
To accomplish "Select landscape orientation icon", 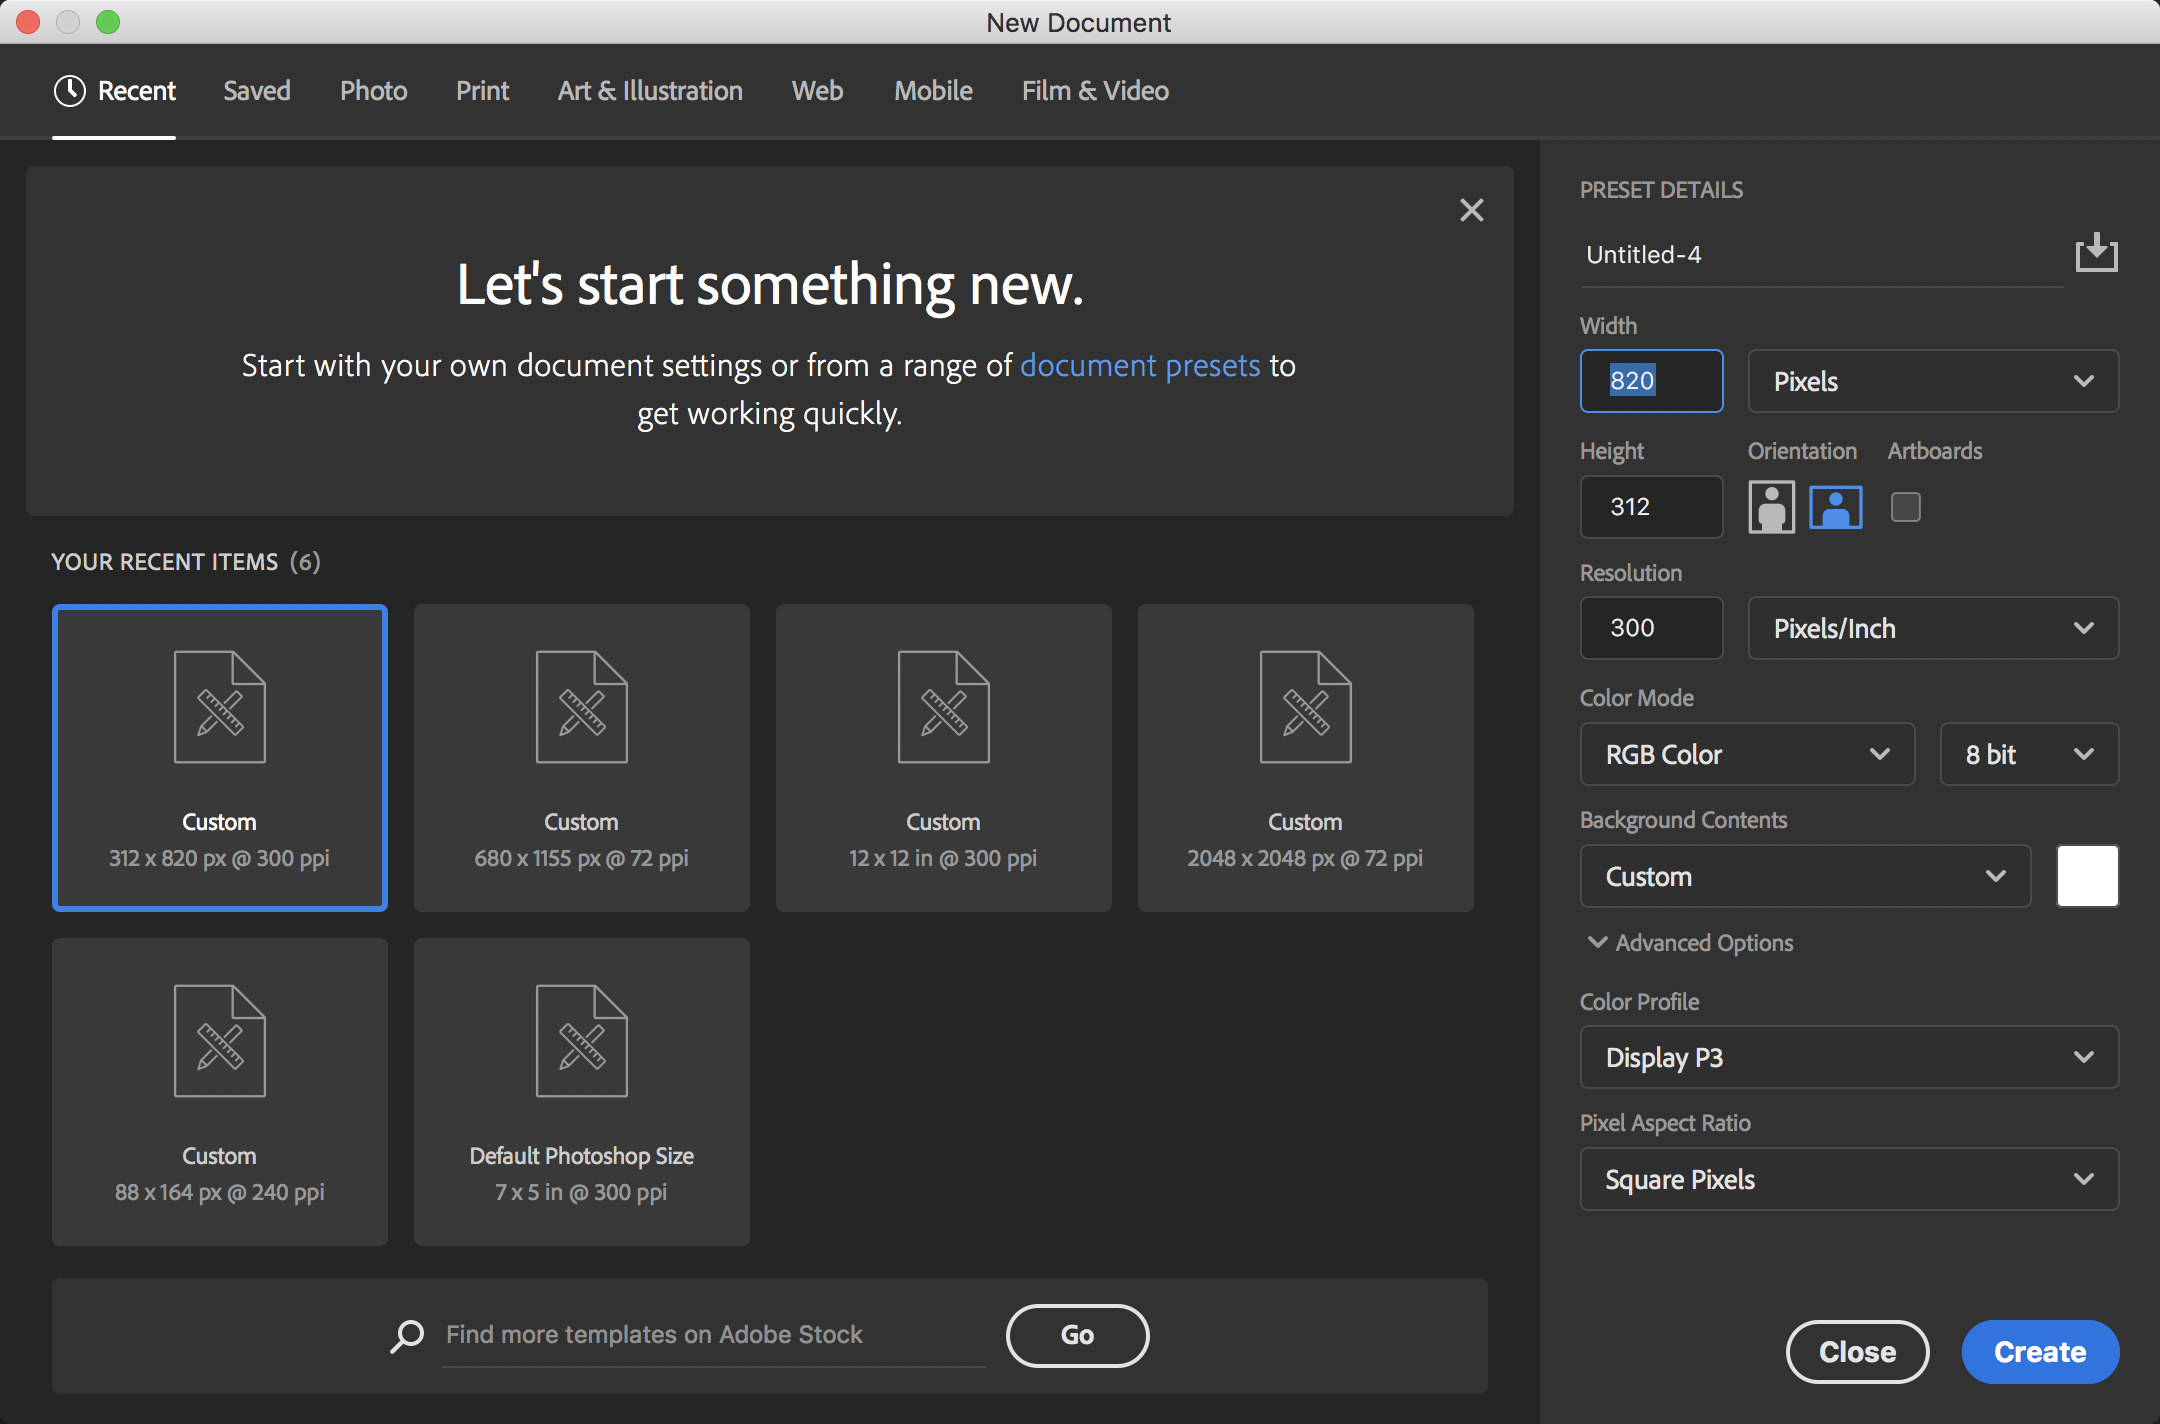I will pyautogui.click(x=1836, y=507).
